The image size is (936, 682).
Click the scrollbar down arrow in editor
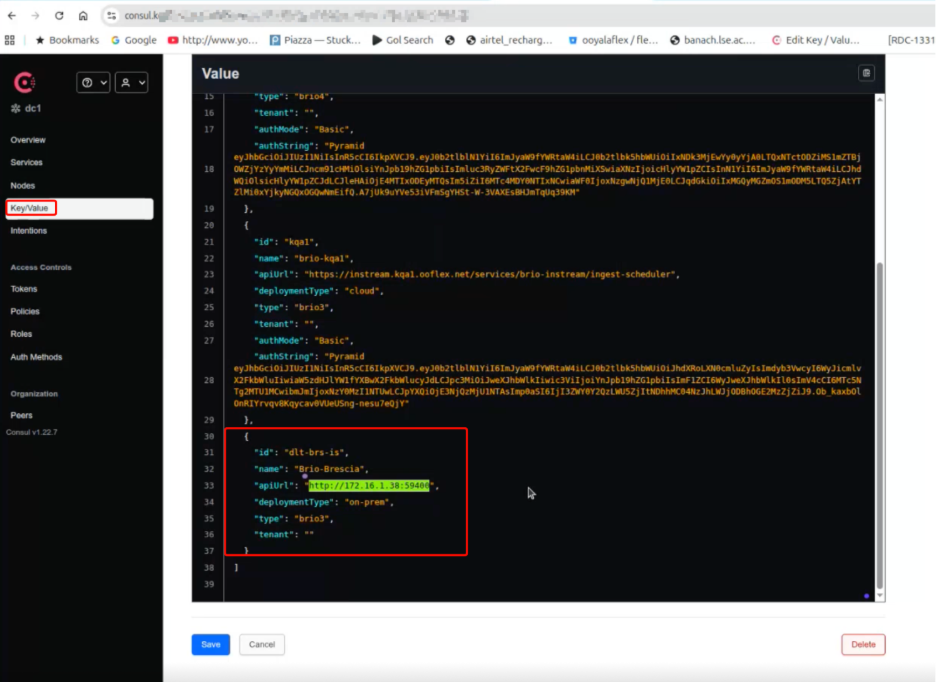tap(879, 595)
